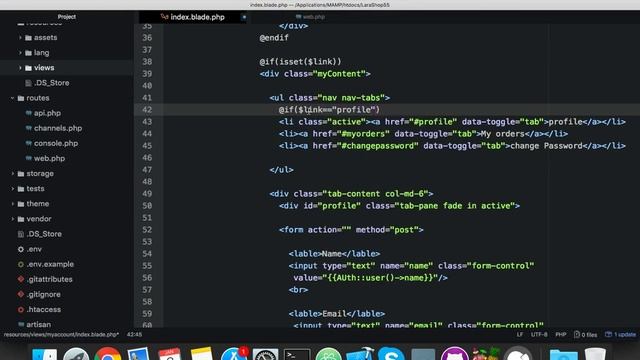Click the modified dot on index.blade.php tab

[244, 17]
